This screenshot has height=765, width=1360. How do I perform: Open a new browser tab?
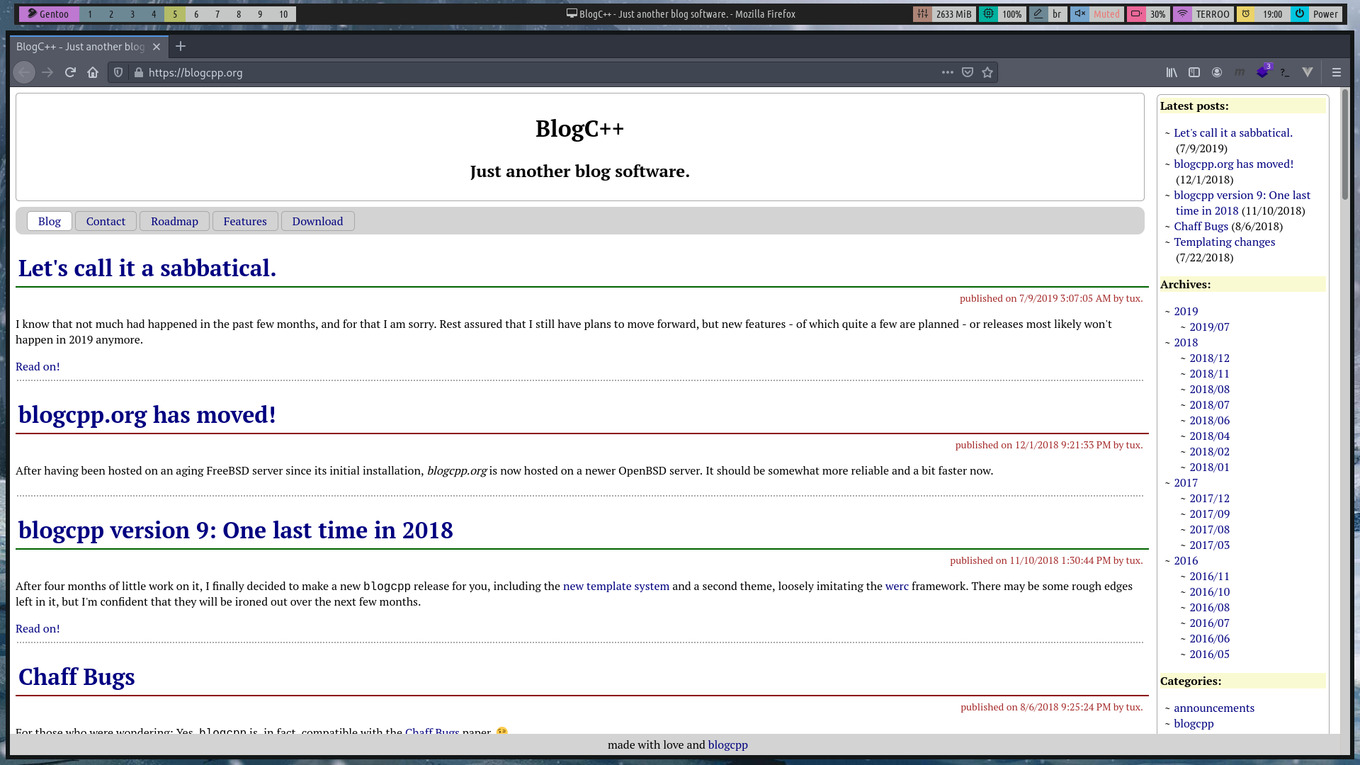click(x=180, y=46)
